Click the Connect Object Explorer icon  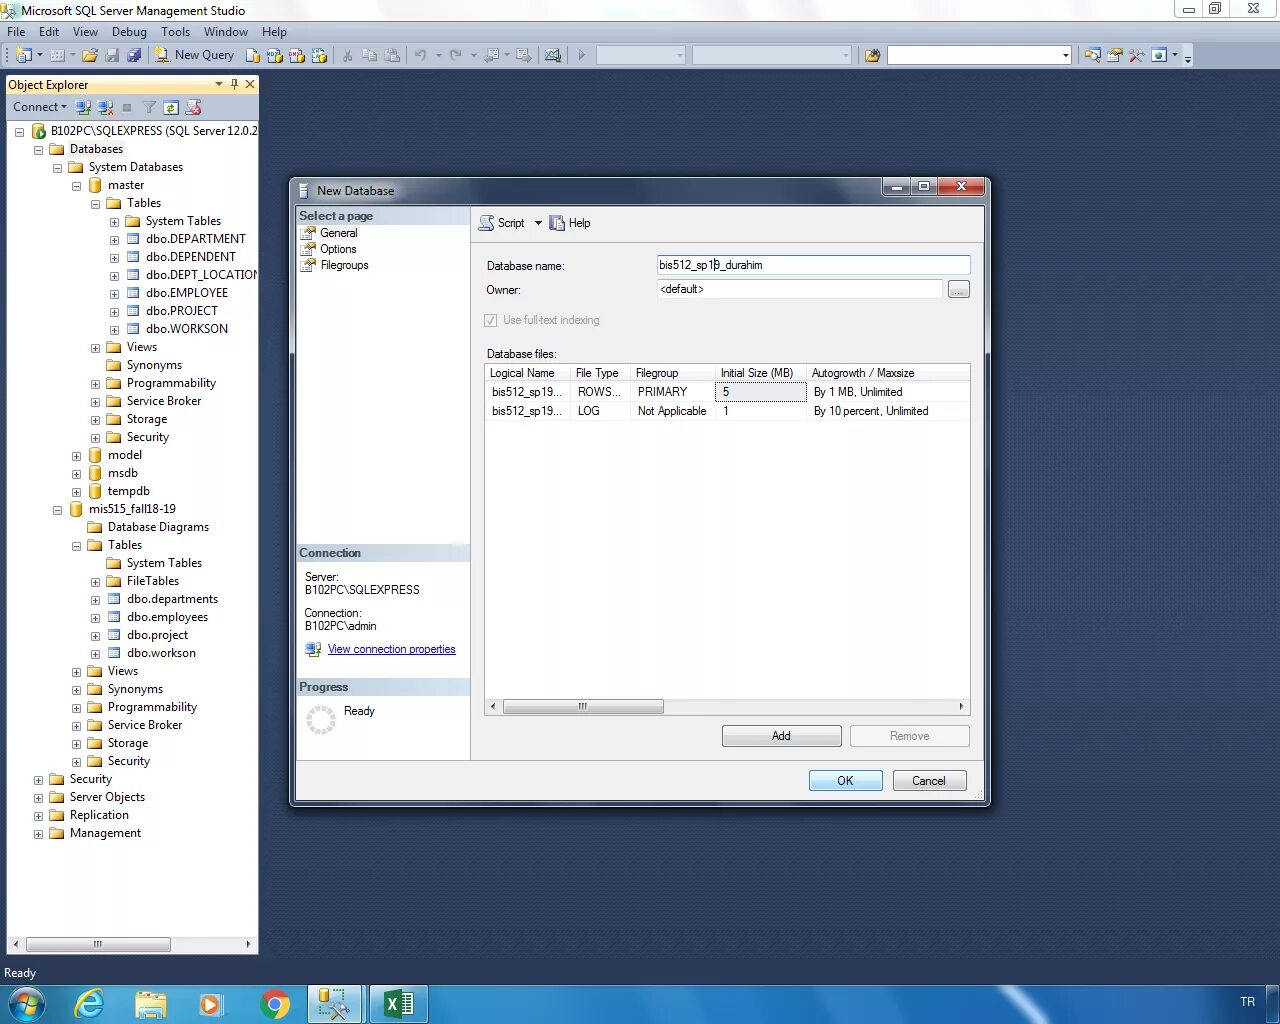pos(83,107)
